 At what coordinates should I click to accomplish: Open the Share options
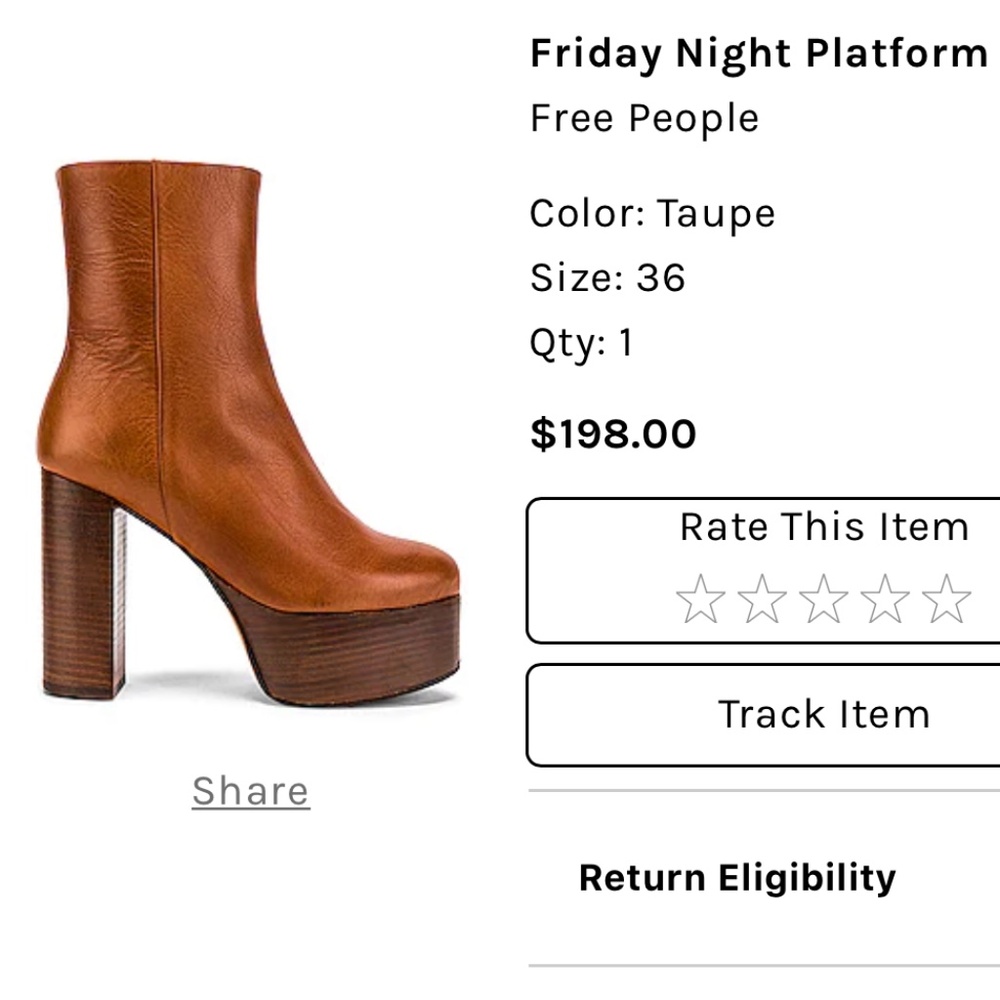249,789
